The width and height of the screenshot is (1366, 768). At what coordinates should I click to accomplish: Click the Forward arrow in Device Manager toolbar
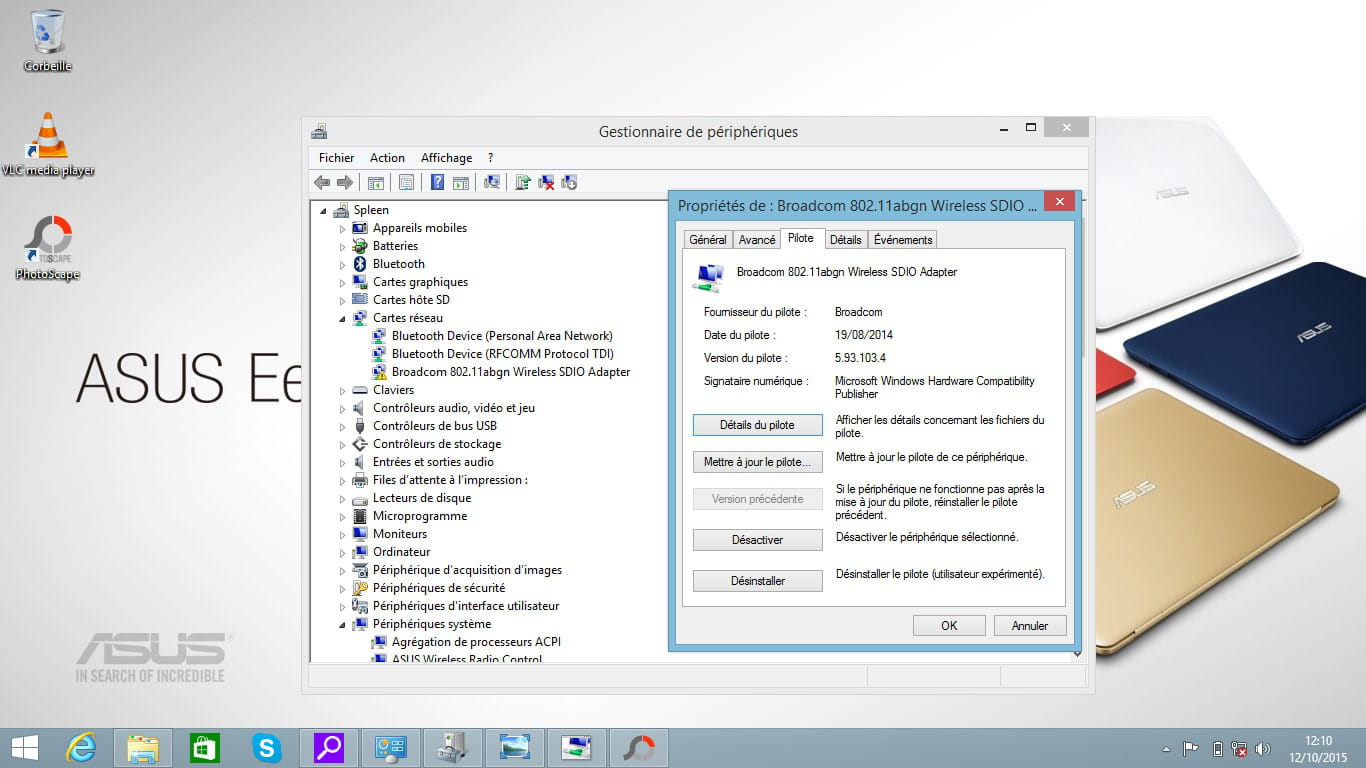click(345, 182)
